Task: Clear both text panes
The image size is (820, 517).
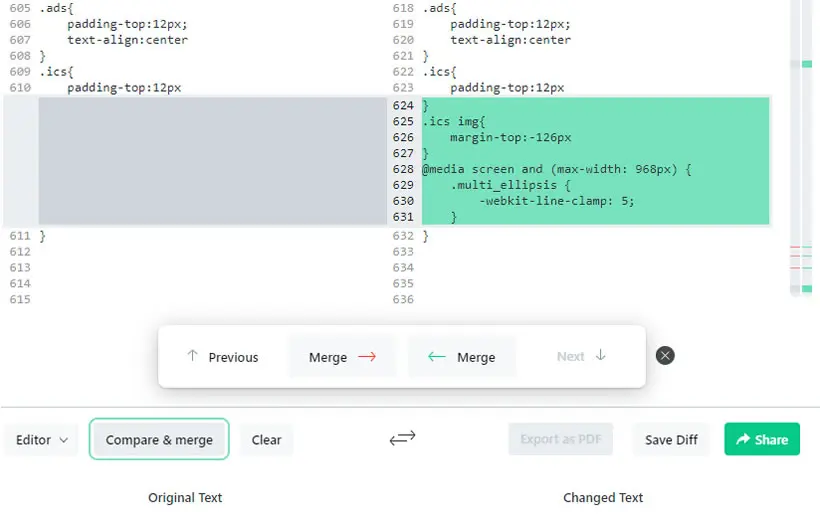Action: (266, 440)
